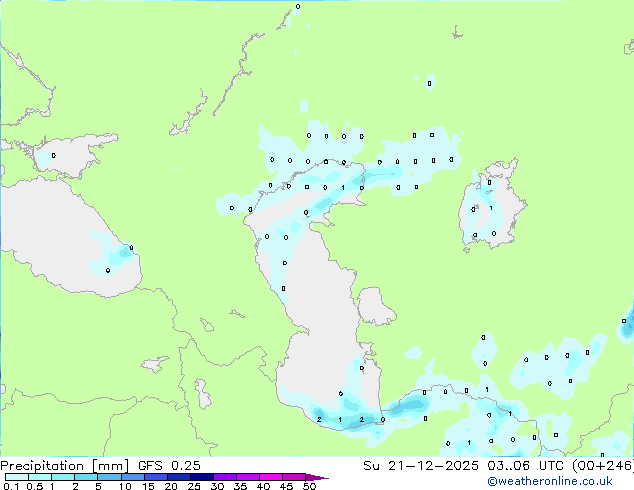Pick the 1–2 mm legend color swatch

pos(63,477)
